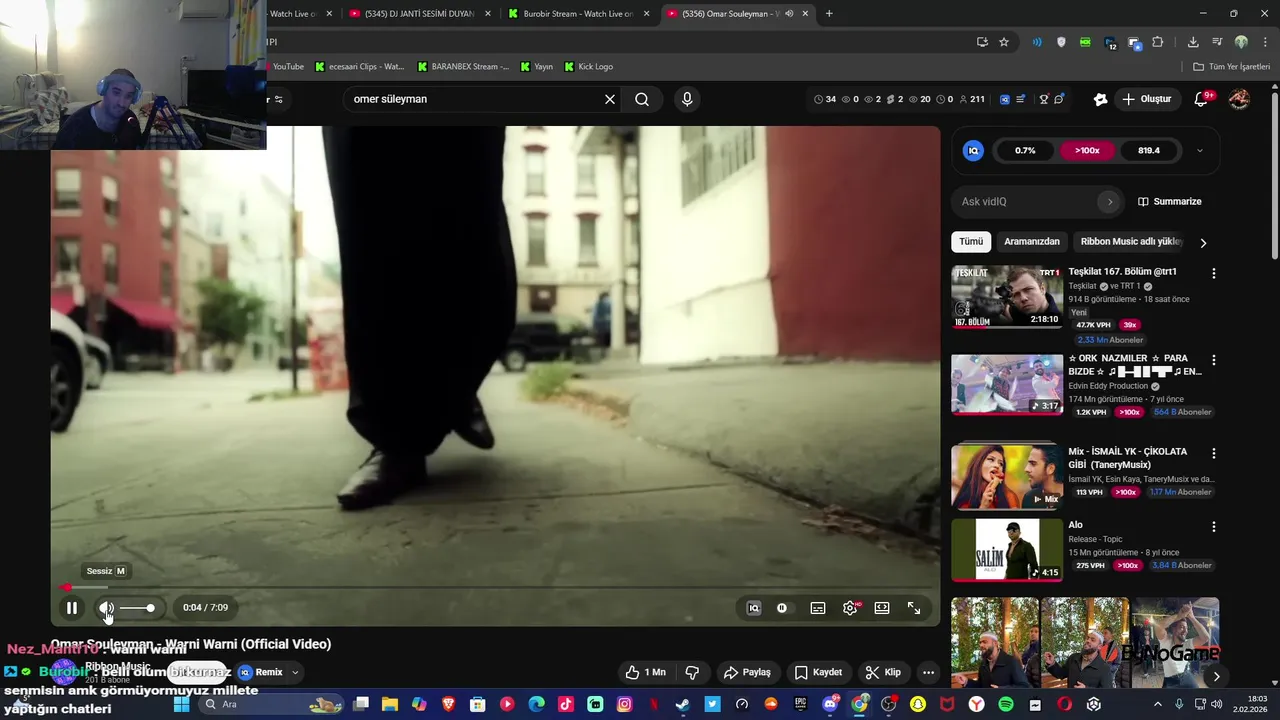Select the Aramanızdan filter chip
Viewport: 1280px width, 720px height.
tap(1032, 242)
